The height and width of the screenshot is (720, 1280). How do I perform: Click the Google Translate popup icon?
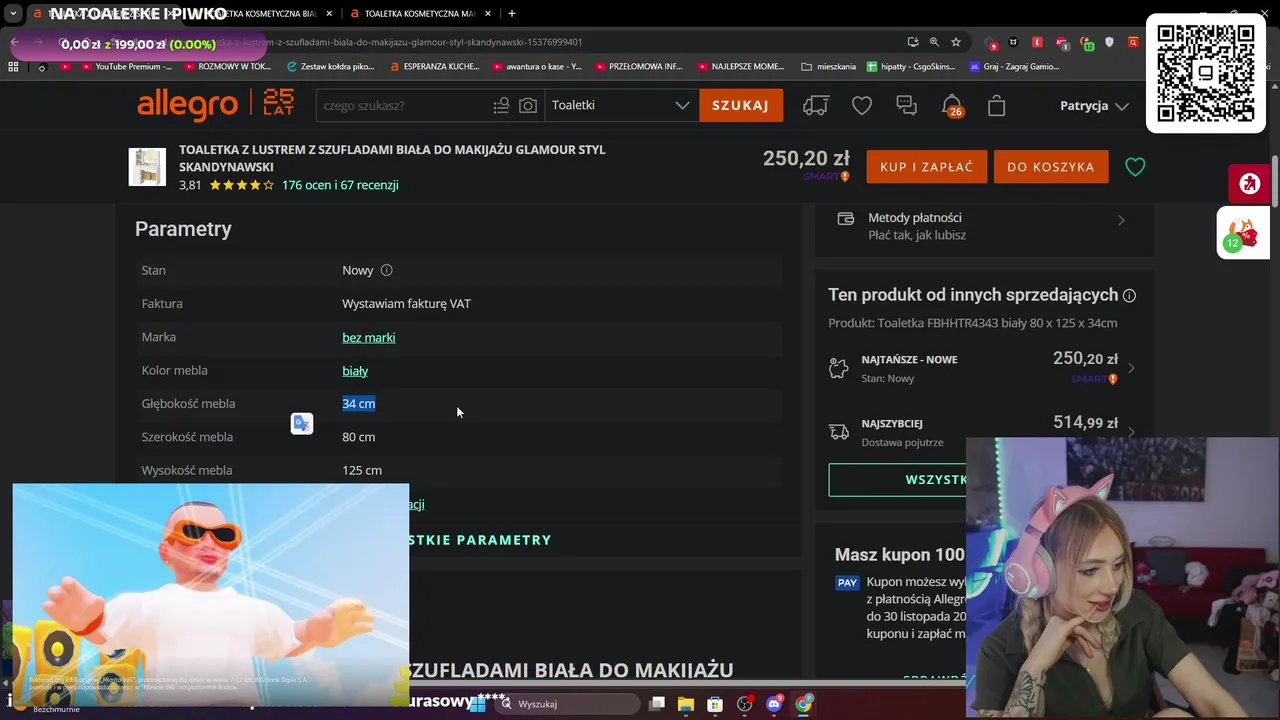(x=302, y=424)
